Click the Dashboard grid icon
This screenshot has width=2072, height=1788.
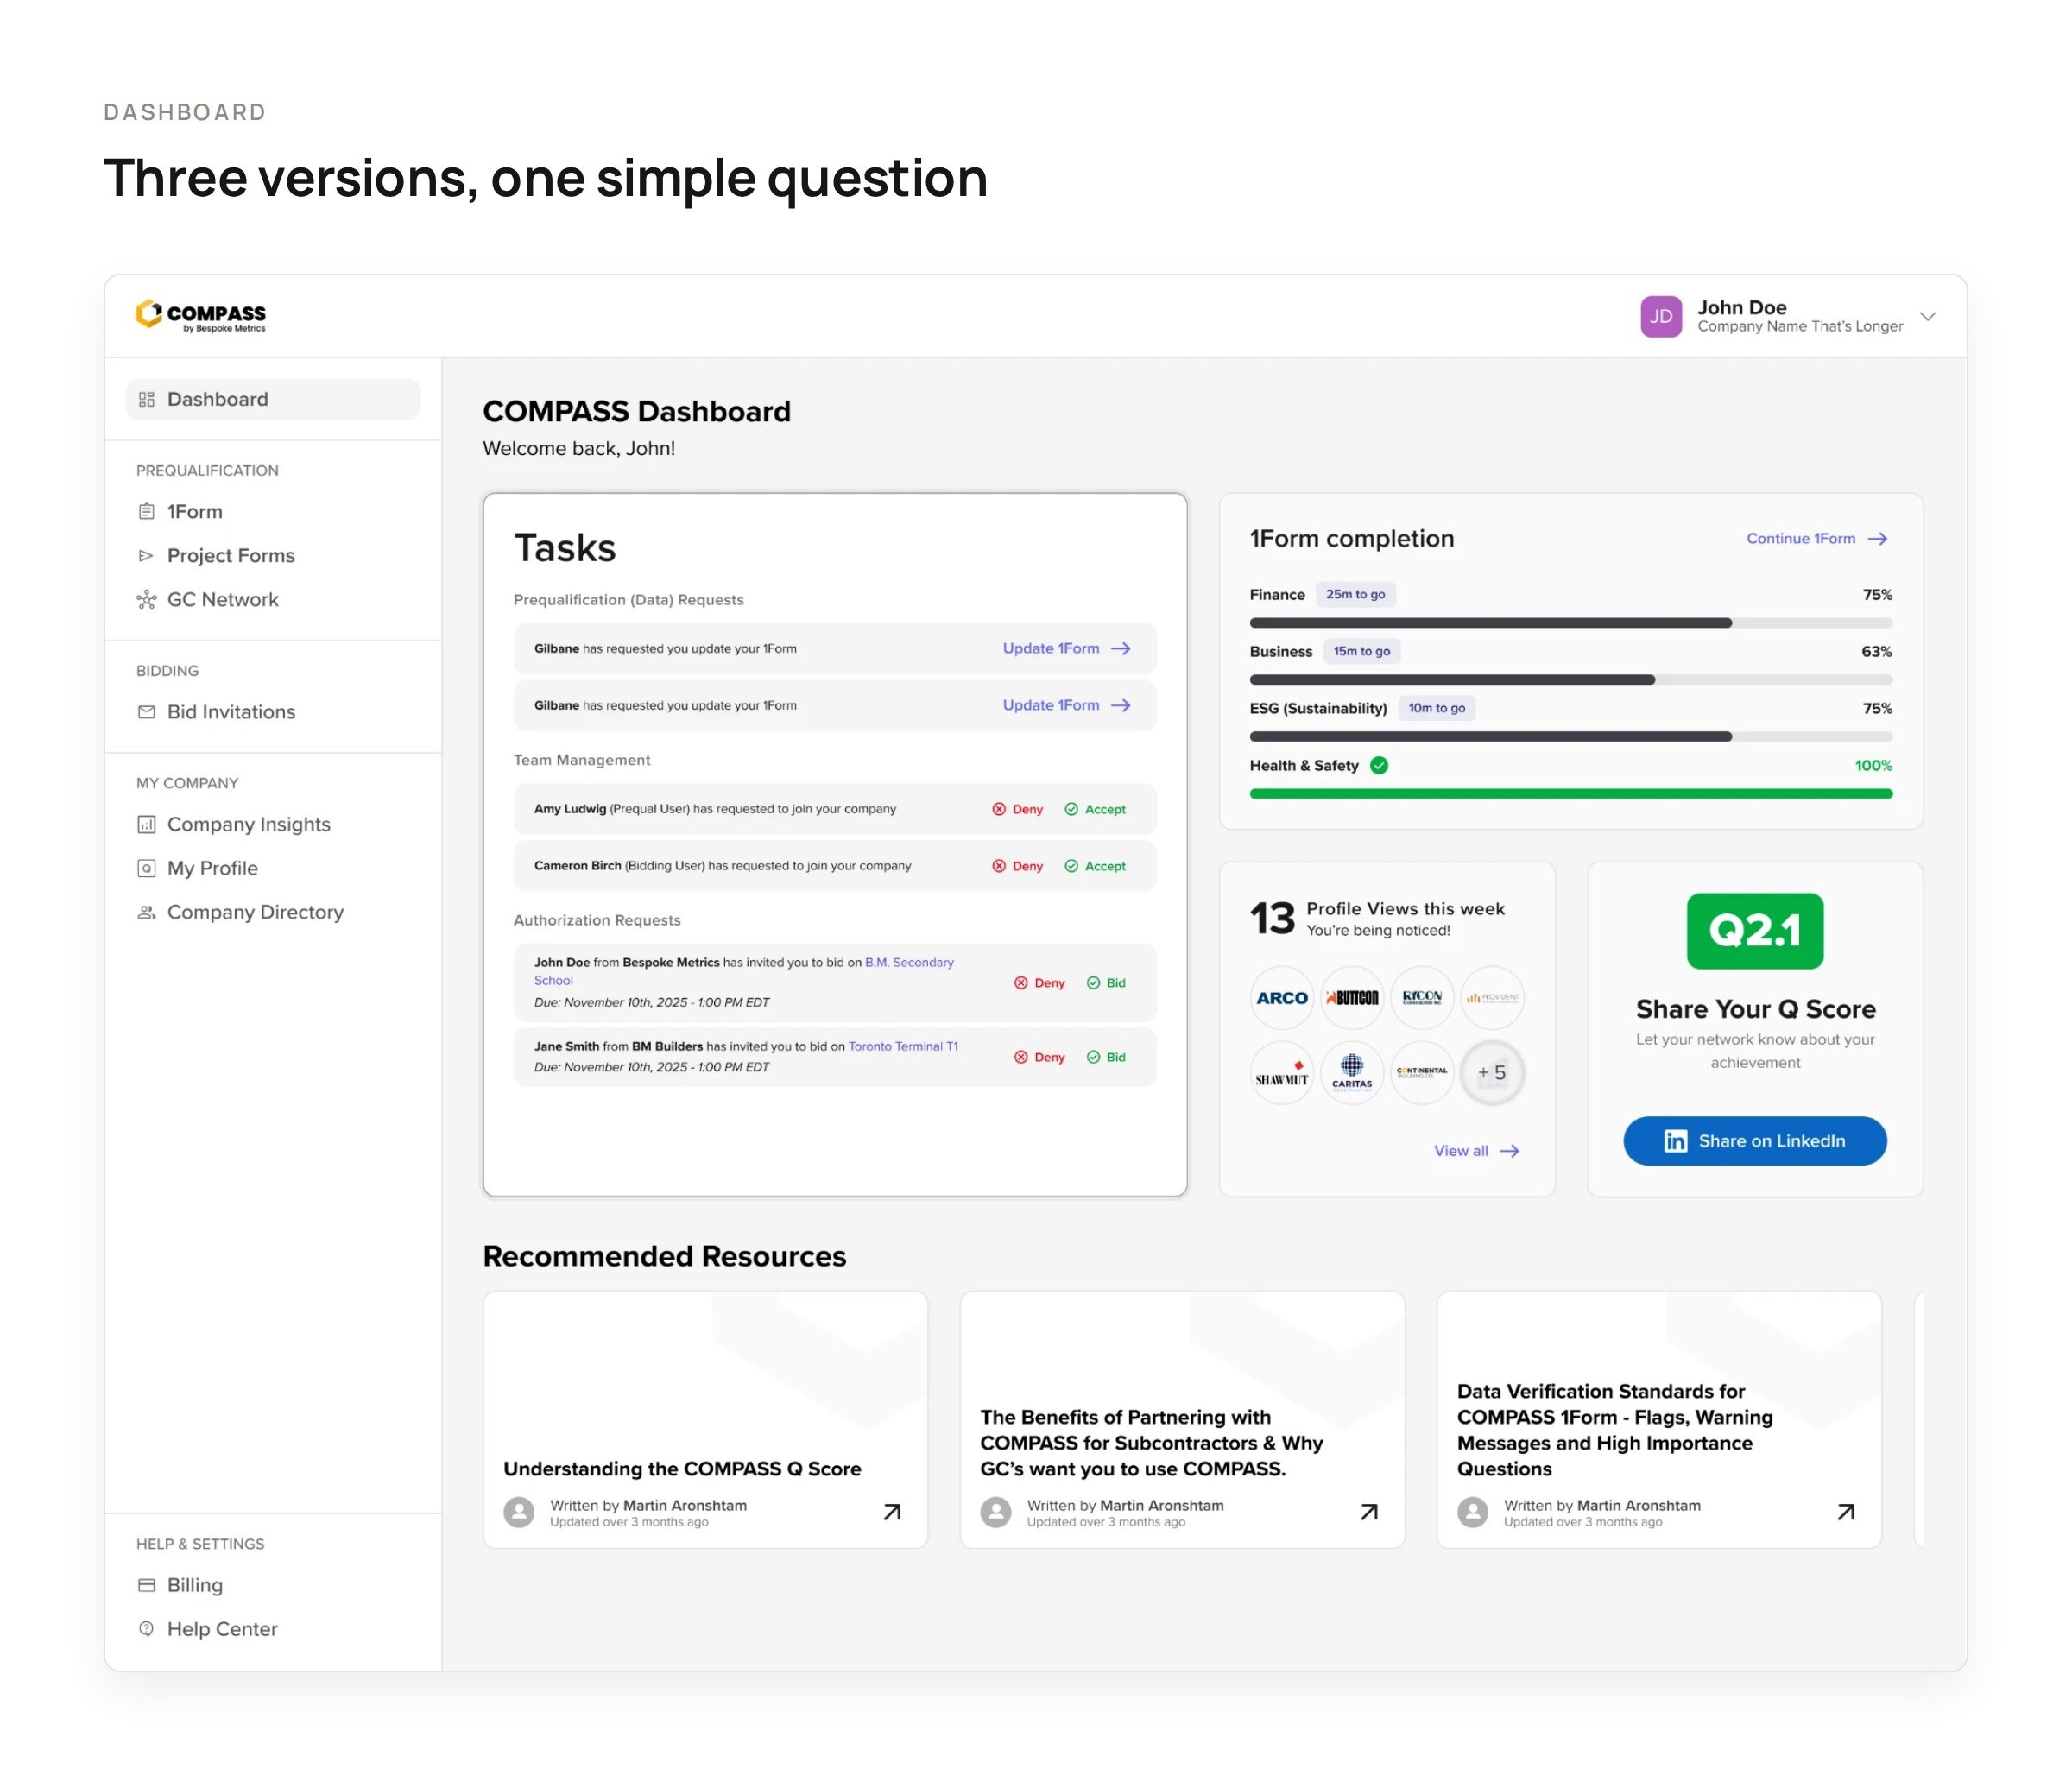pyautogui.click(x=146, y=399)
